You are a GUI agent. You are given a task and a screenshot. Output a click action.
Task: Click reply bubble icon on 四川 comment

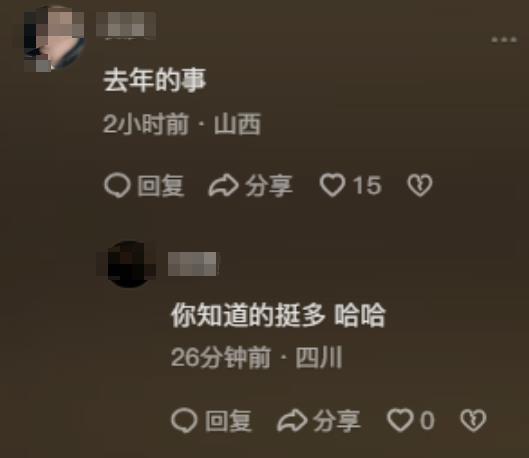pyautogui.click(x=184, y=420)
